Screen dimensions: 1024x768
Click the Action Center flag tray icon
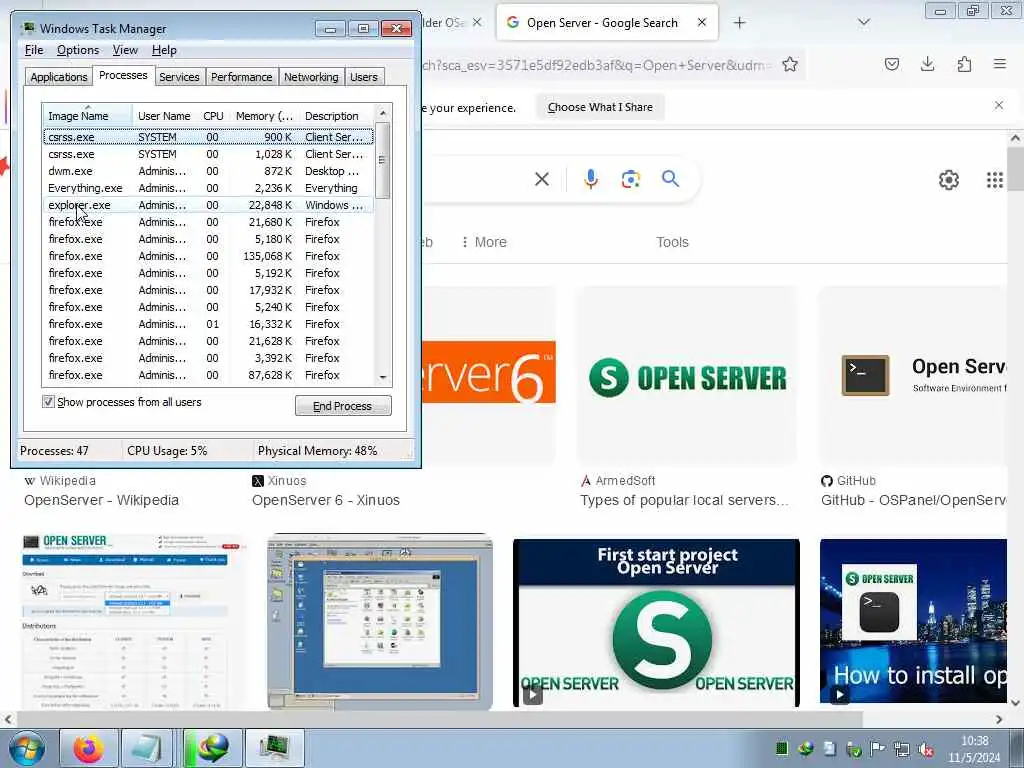[878, 748]
